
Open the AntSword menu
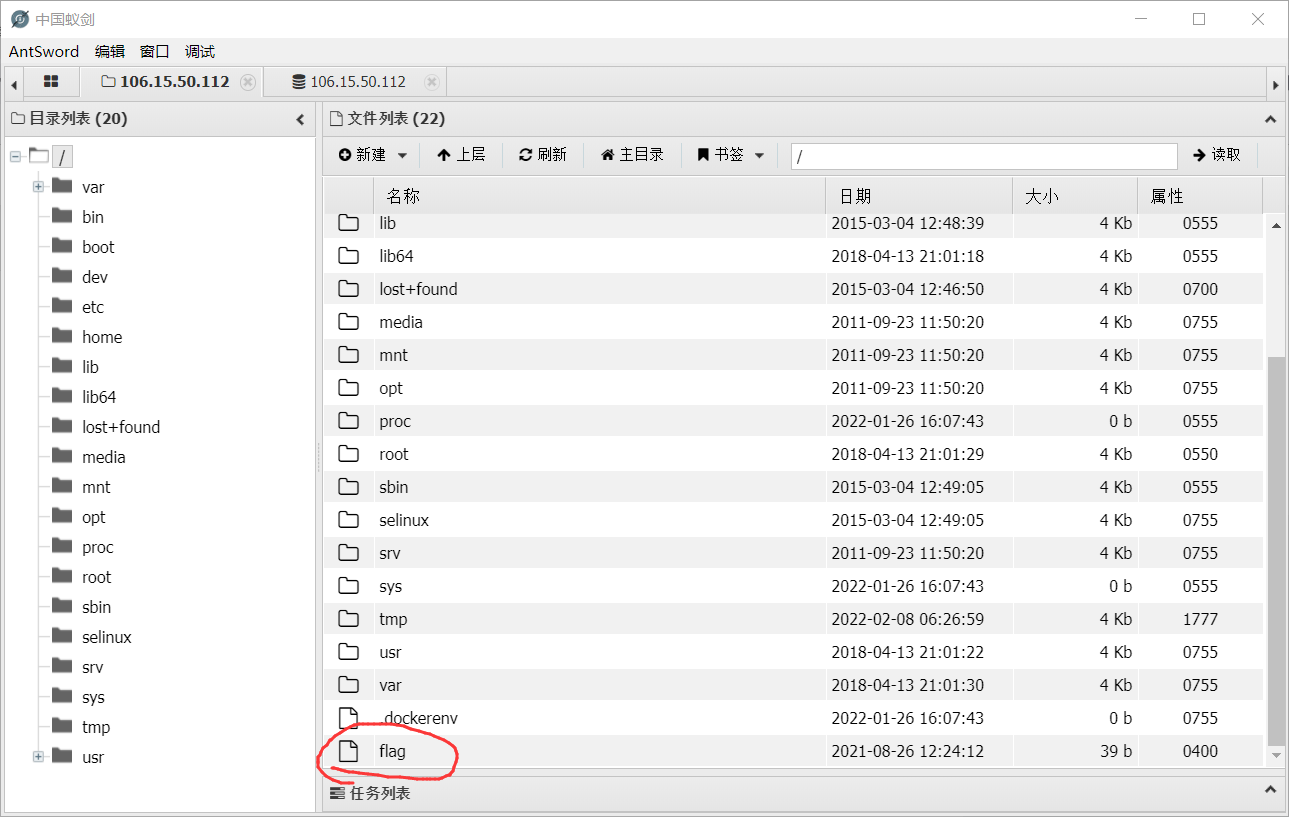pos(44,51)
